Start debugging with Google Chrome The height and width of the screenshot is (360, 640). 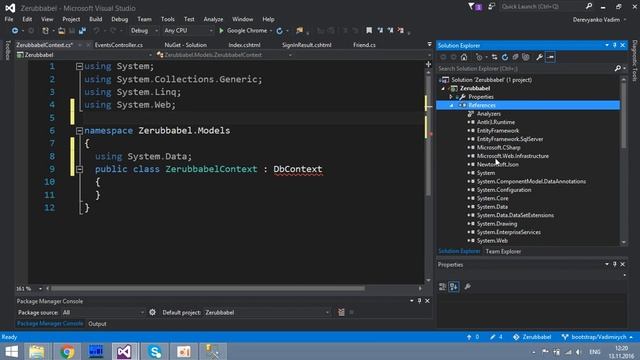point(243,31)
